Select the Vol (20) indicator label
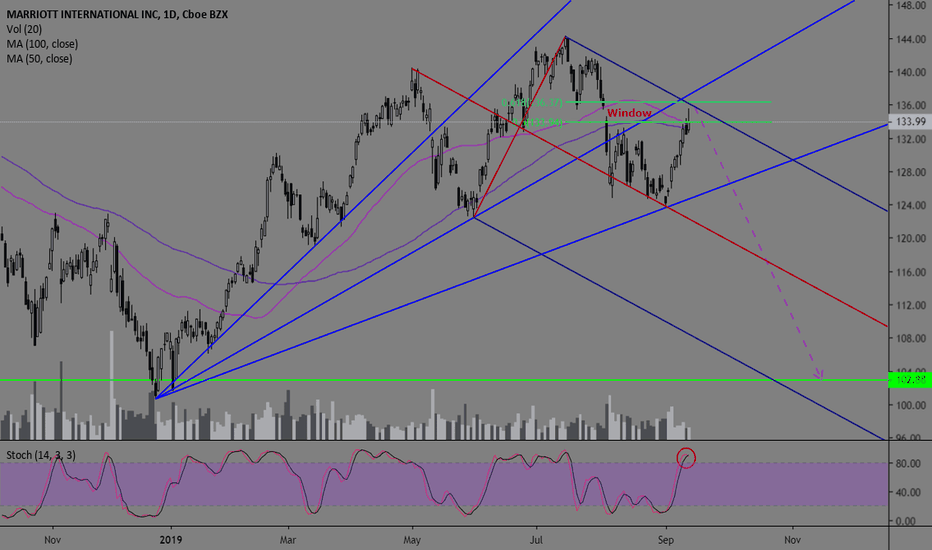Image resolution: width=932 pixels, height=550 pixels. point(24,29)
